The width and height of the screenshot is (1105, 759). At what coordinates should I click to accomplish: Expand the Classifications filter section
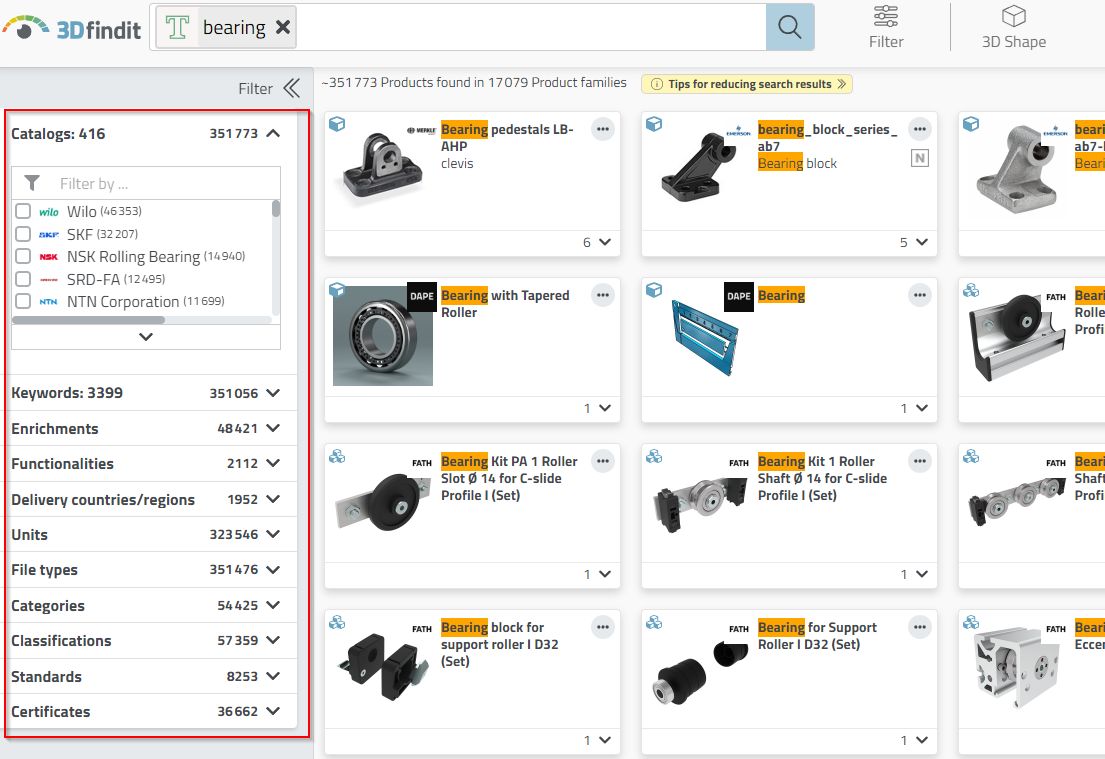click(x=273, y=641)
